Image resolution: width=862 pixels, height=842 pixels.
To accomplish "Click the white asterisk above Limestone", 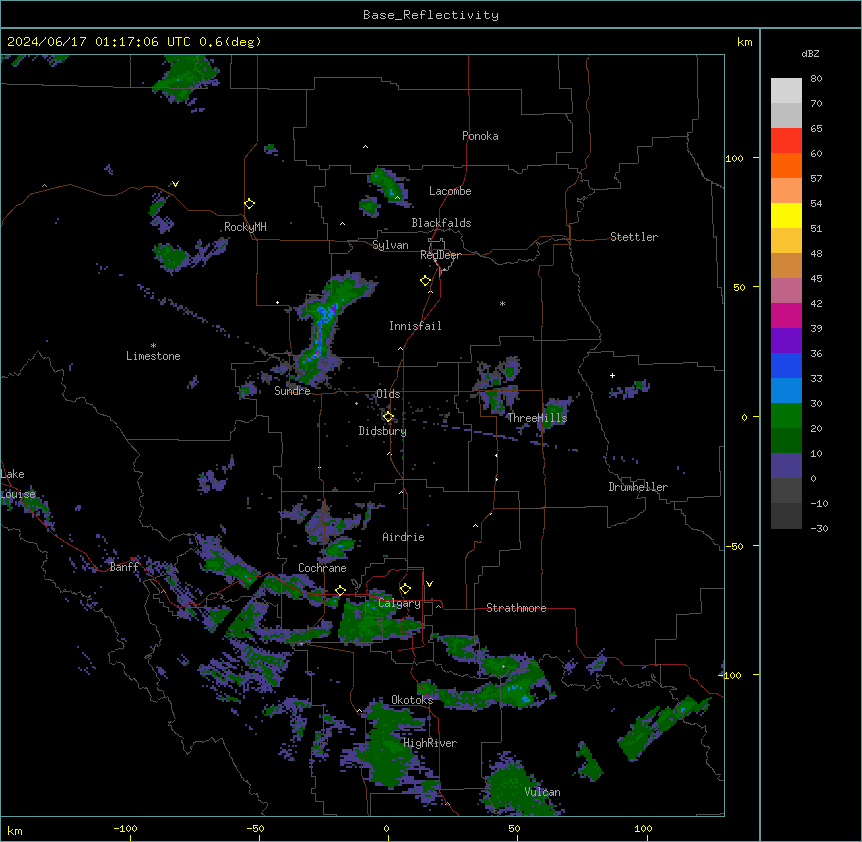I will coord(153,346).
